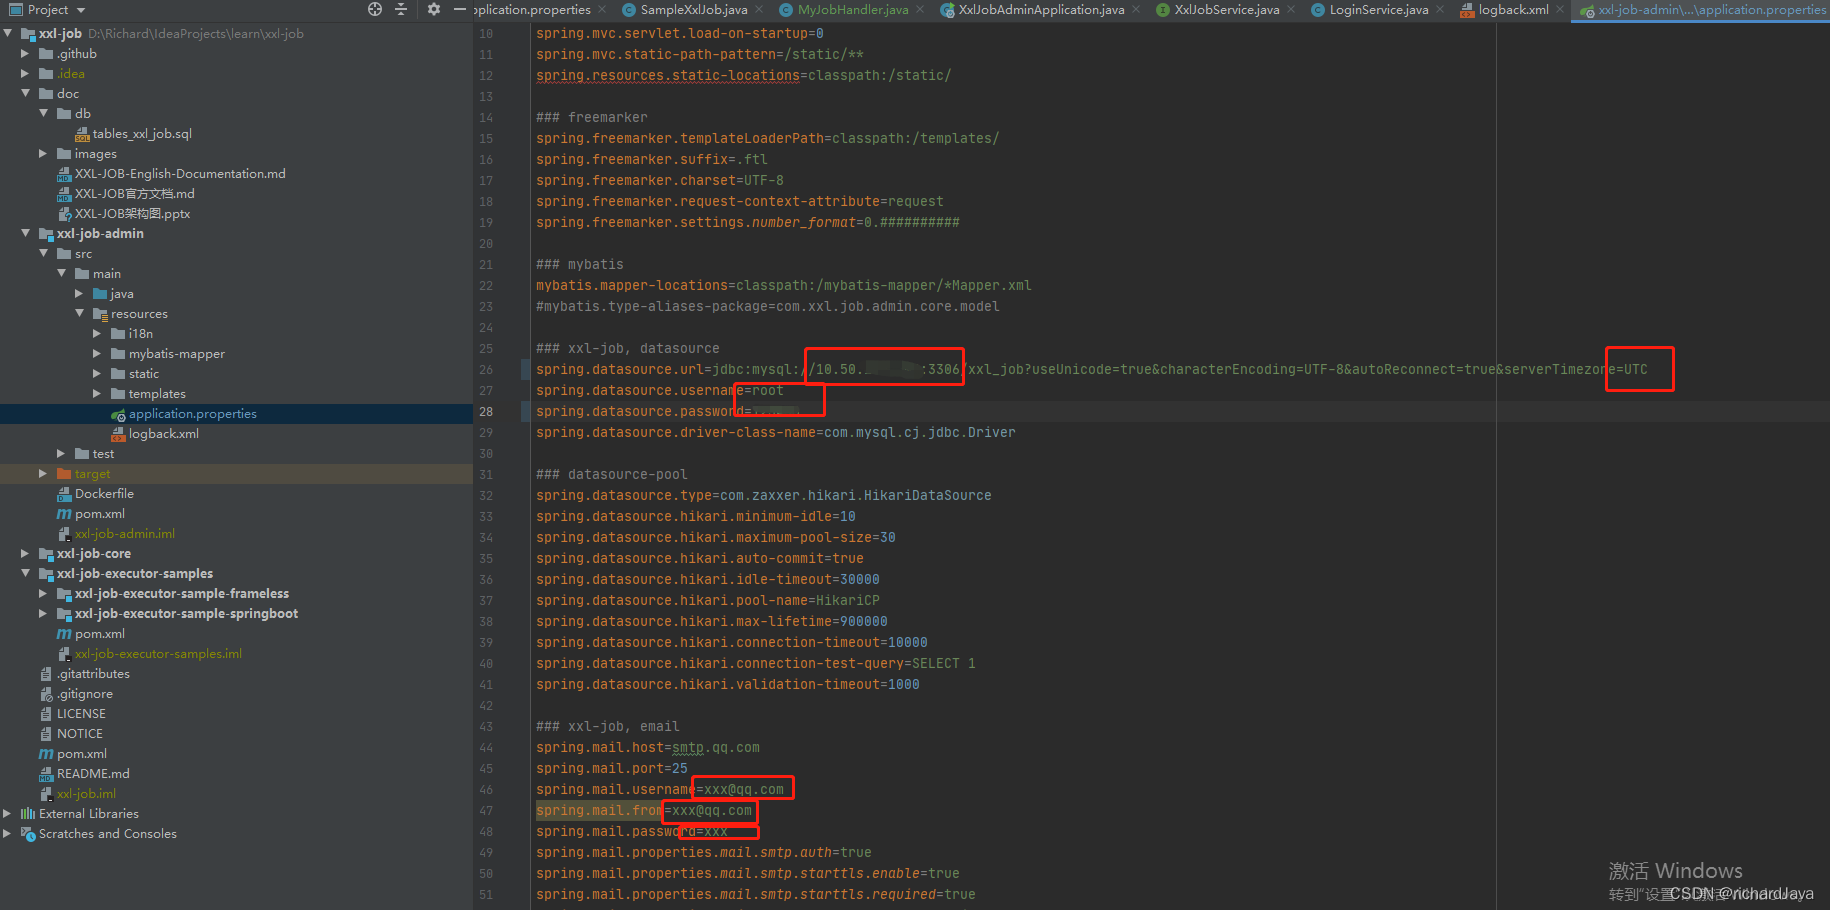Select logback.xml in resources folder

click(164, 433)
